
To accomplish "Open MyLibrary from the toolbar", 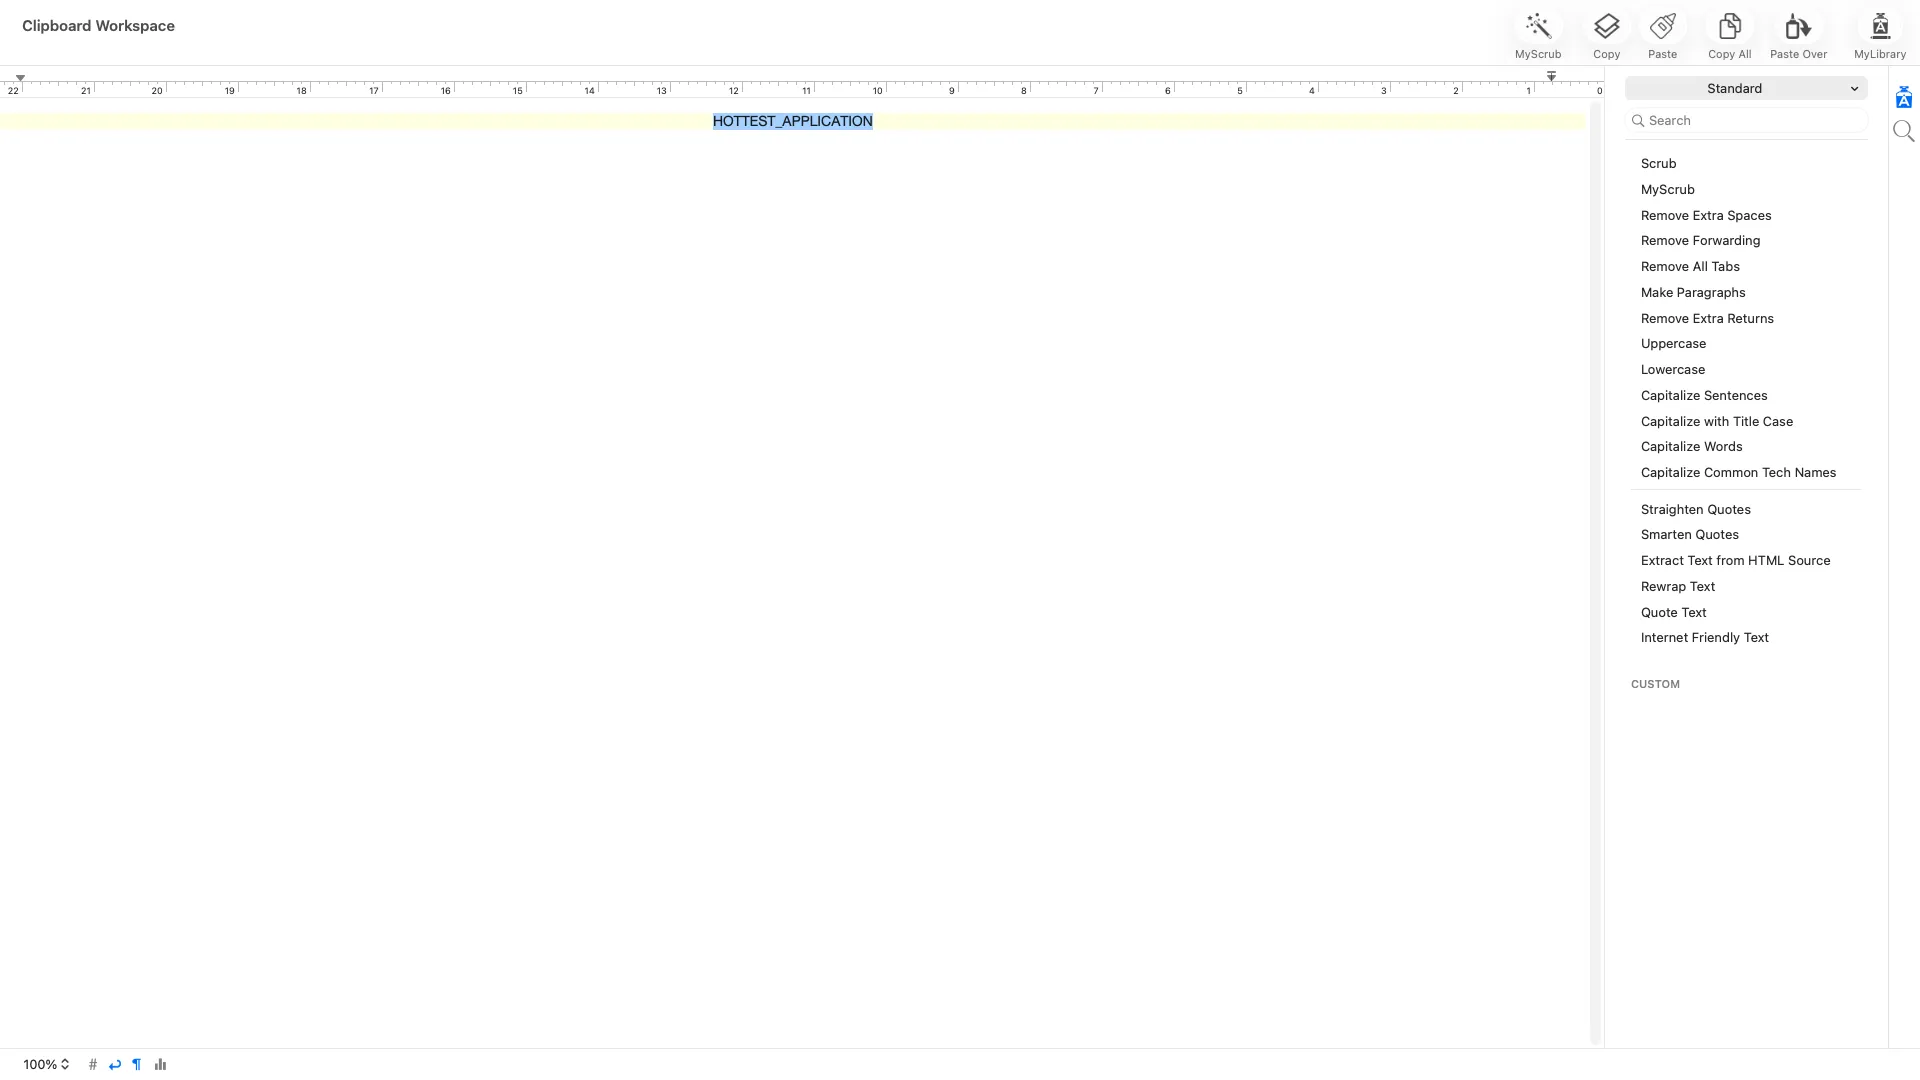I will (x=1879, y=27).
